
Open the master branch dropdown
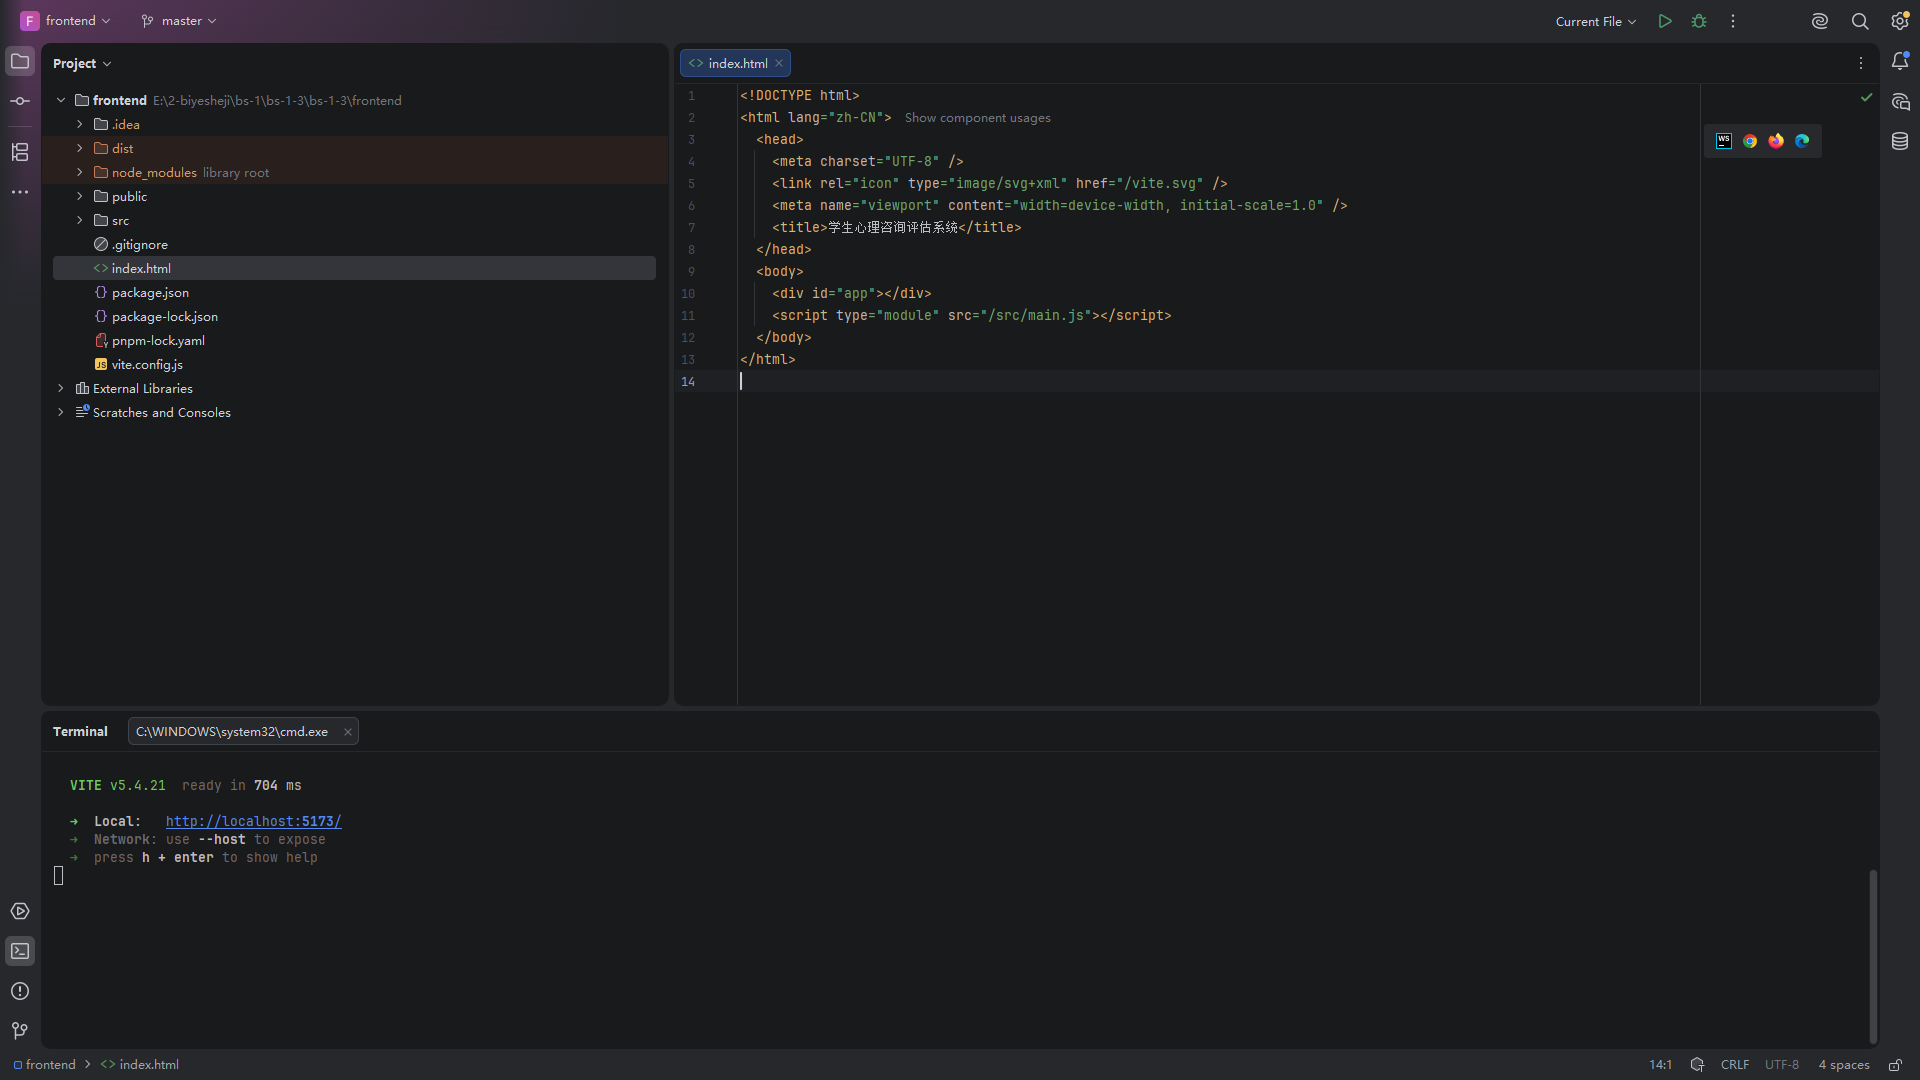pos(179,21)
